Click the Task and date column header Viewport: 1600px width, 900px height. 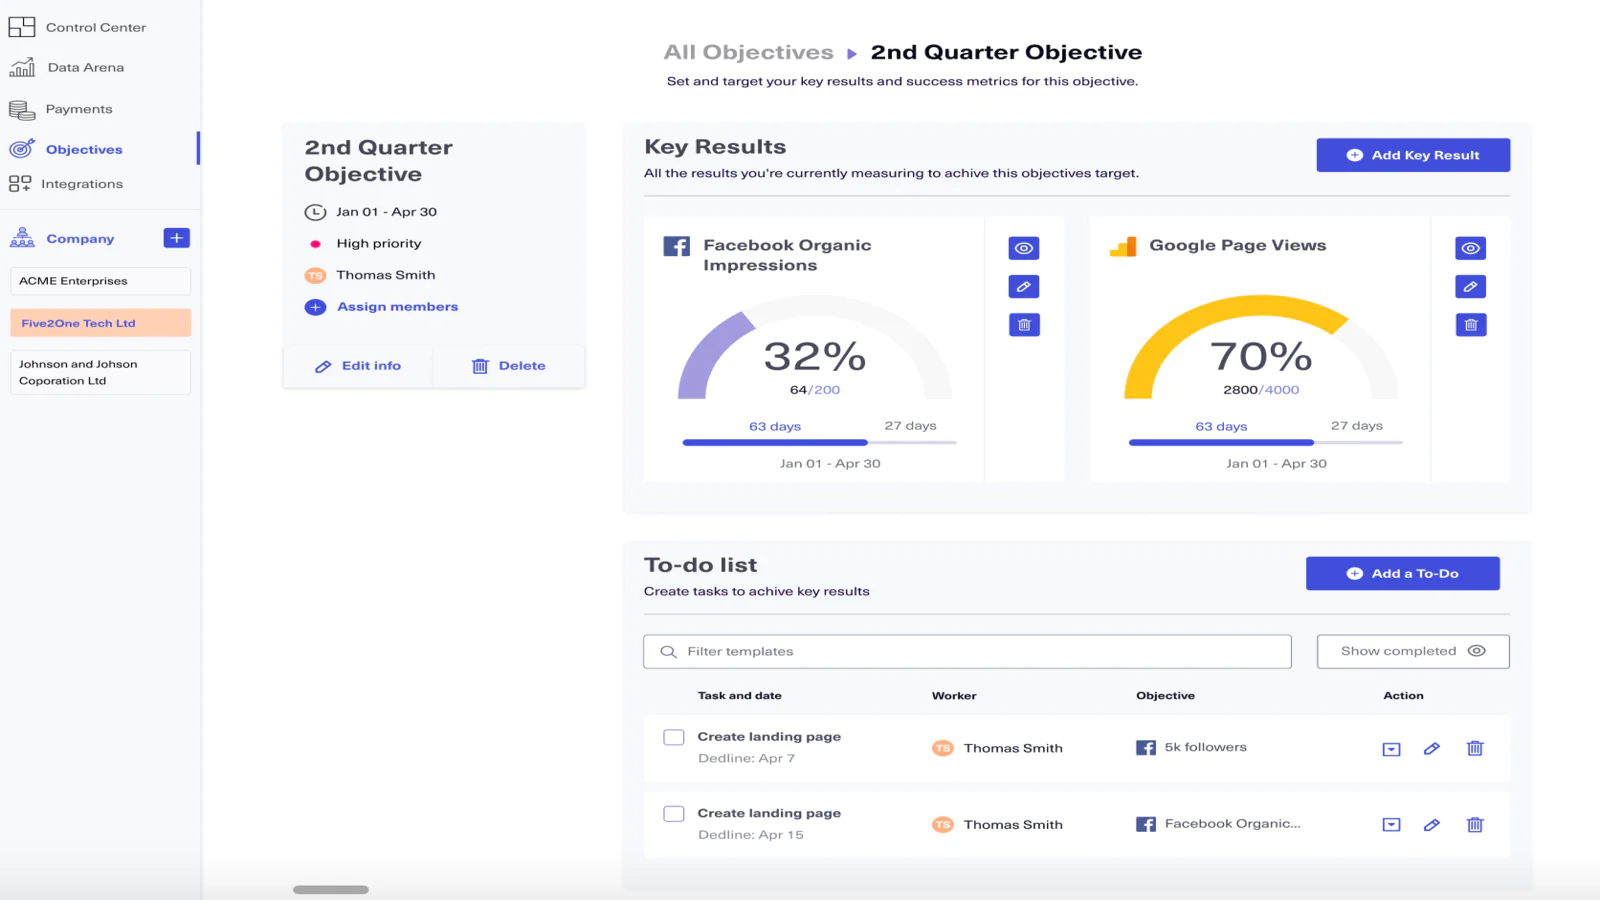click(740, 696)
